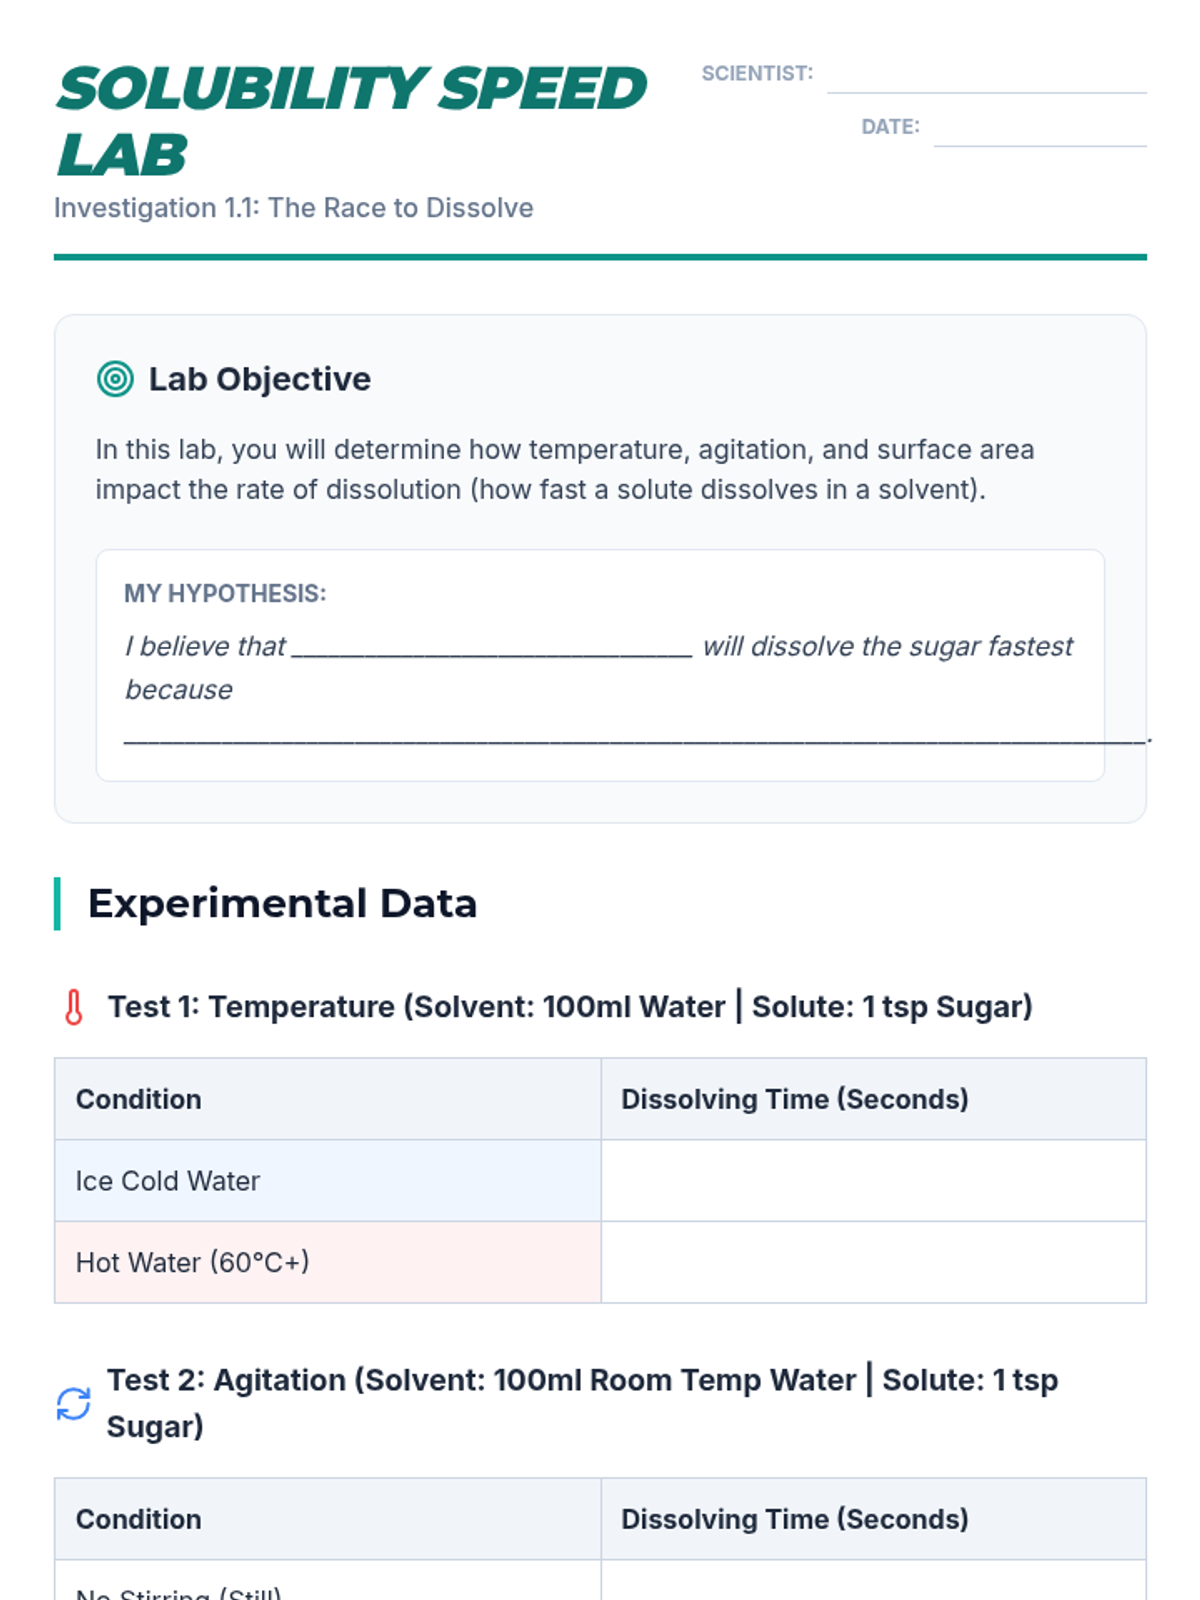Image resolution: width=1200 pixels, height=1600 pixels.
Task: Click the Test 1: Temperature heading
Action: pyautogui.click(x=570, y=1007)
